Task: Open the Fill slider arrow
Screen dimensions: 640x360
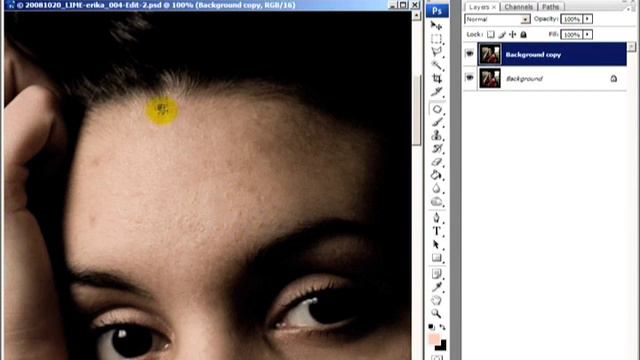Action: click(587, 34)
